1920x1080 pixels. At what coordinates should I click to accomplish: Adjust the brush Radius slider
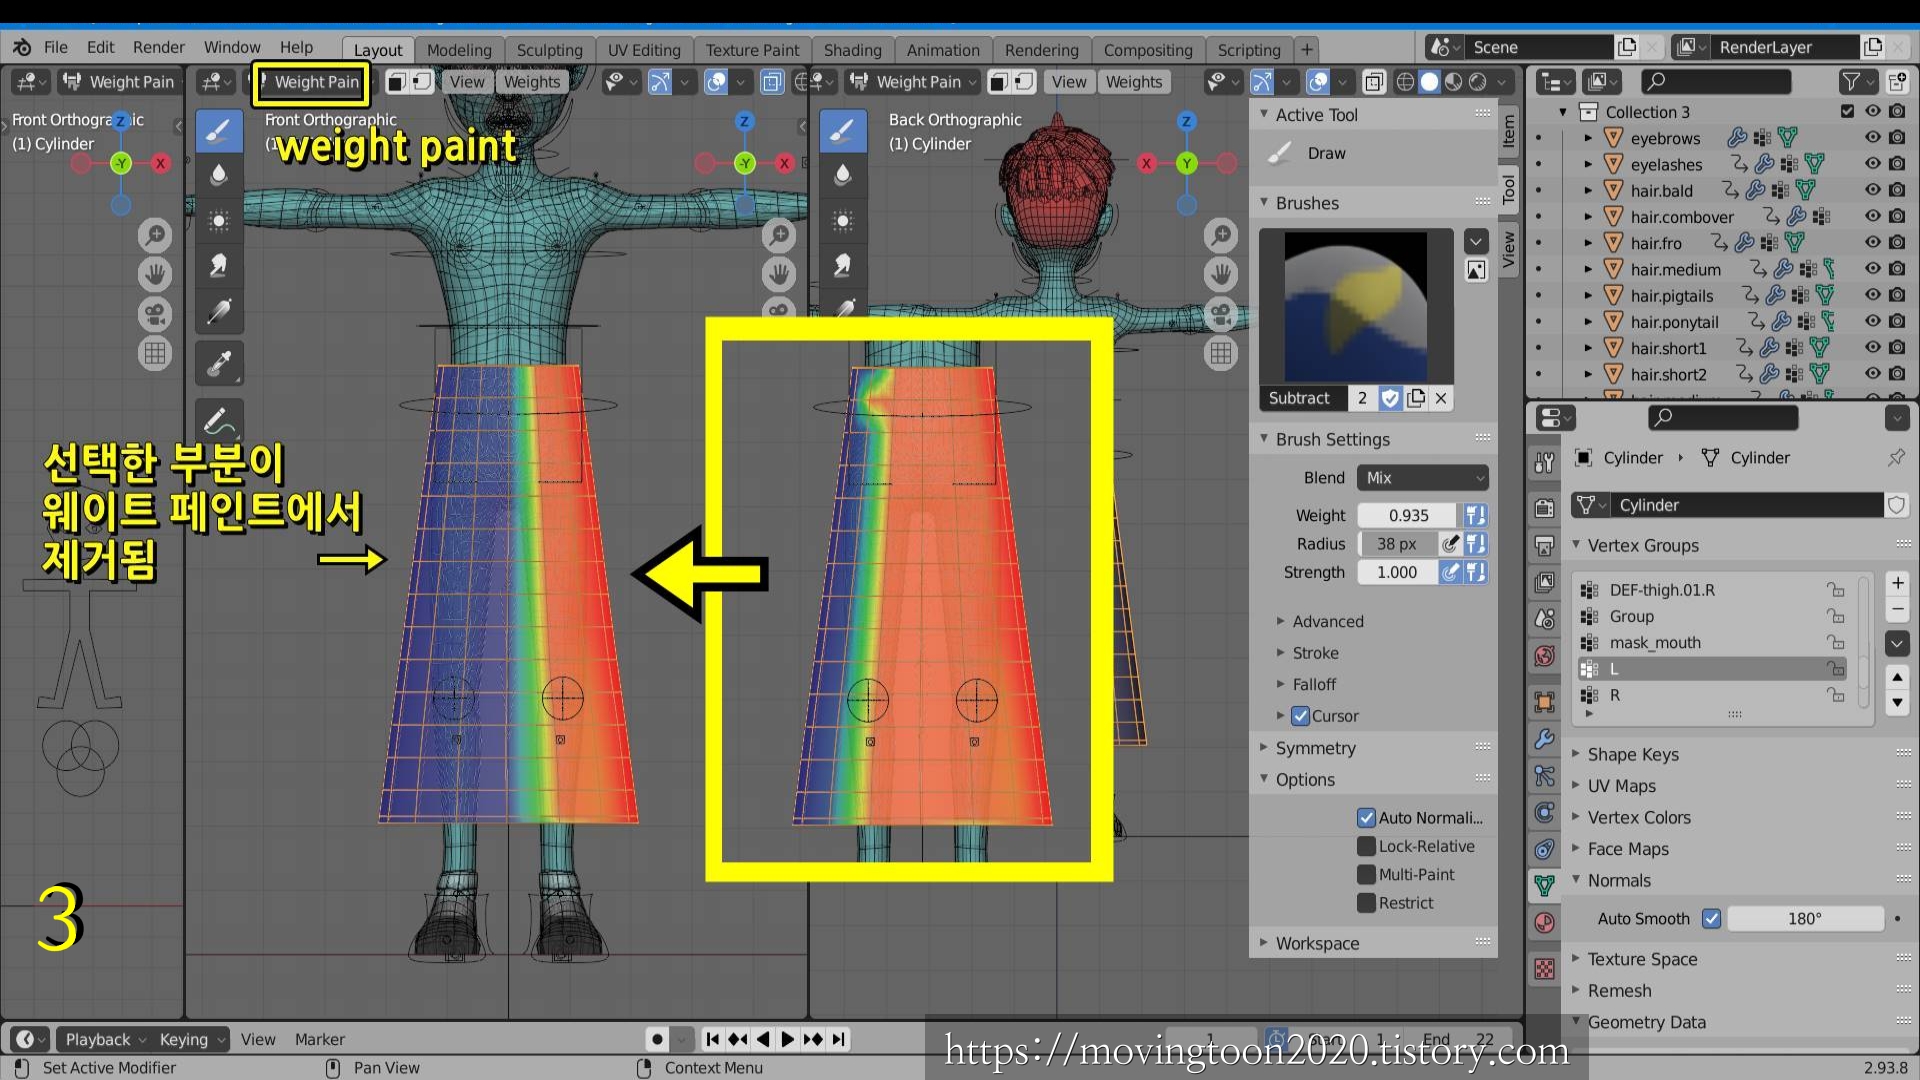1397,544
